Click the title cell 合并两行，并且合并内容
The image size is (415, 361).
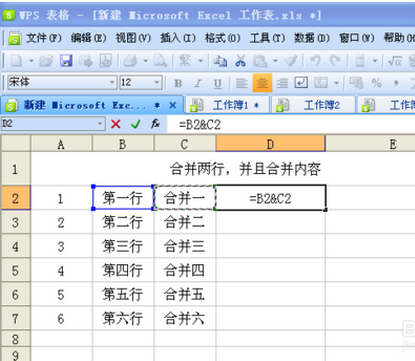pos(245,169)
